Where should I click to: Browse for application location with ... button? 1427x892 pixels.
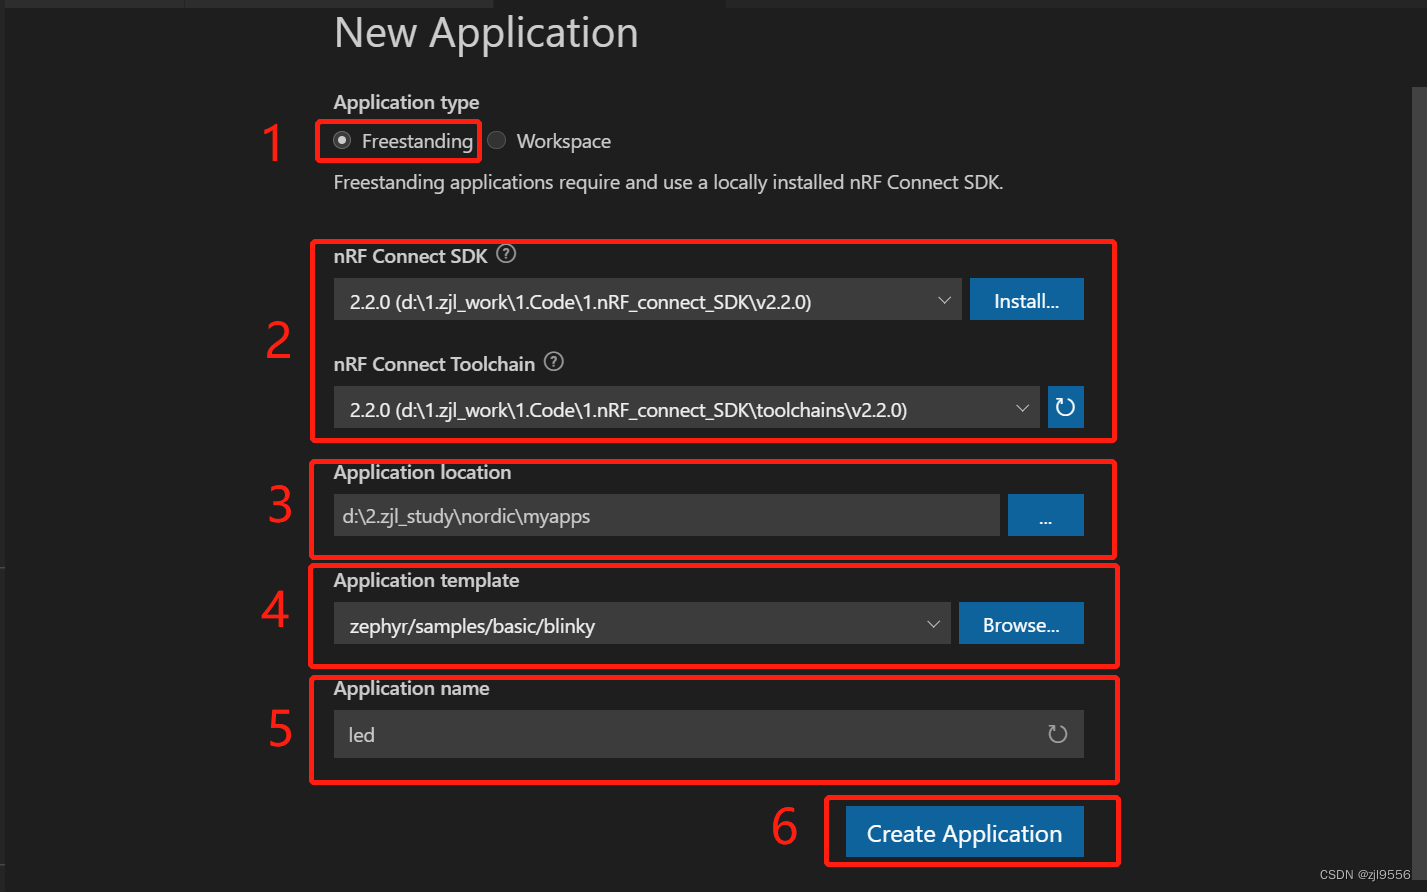point(1046,515)
